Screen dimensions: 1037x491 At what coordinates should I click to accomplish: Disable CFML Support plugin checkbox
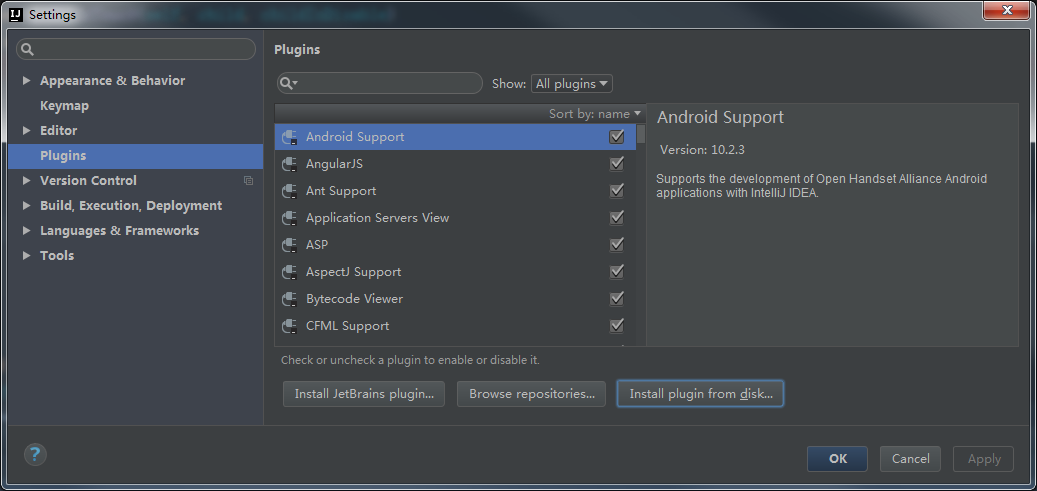616,326
